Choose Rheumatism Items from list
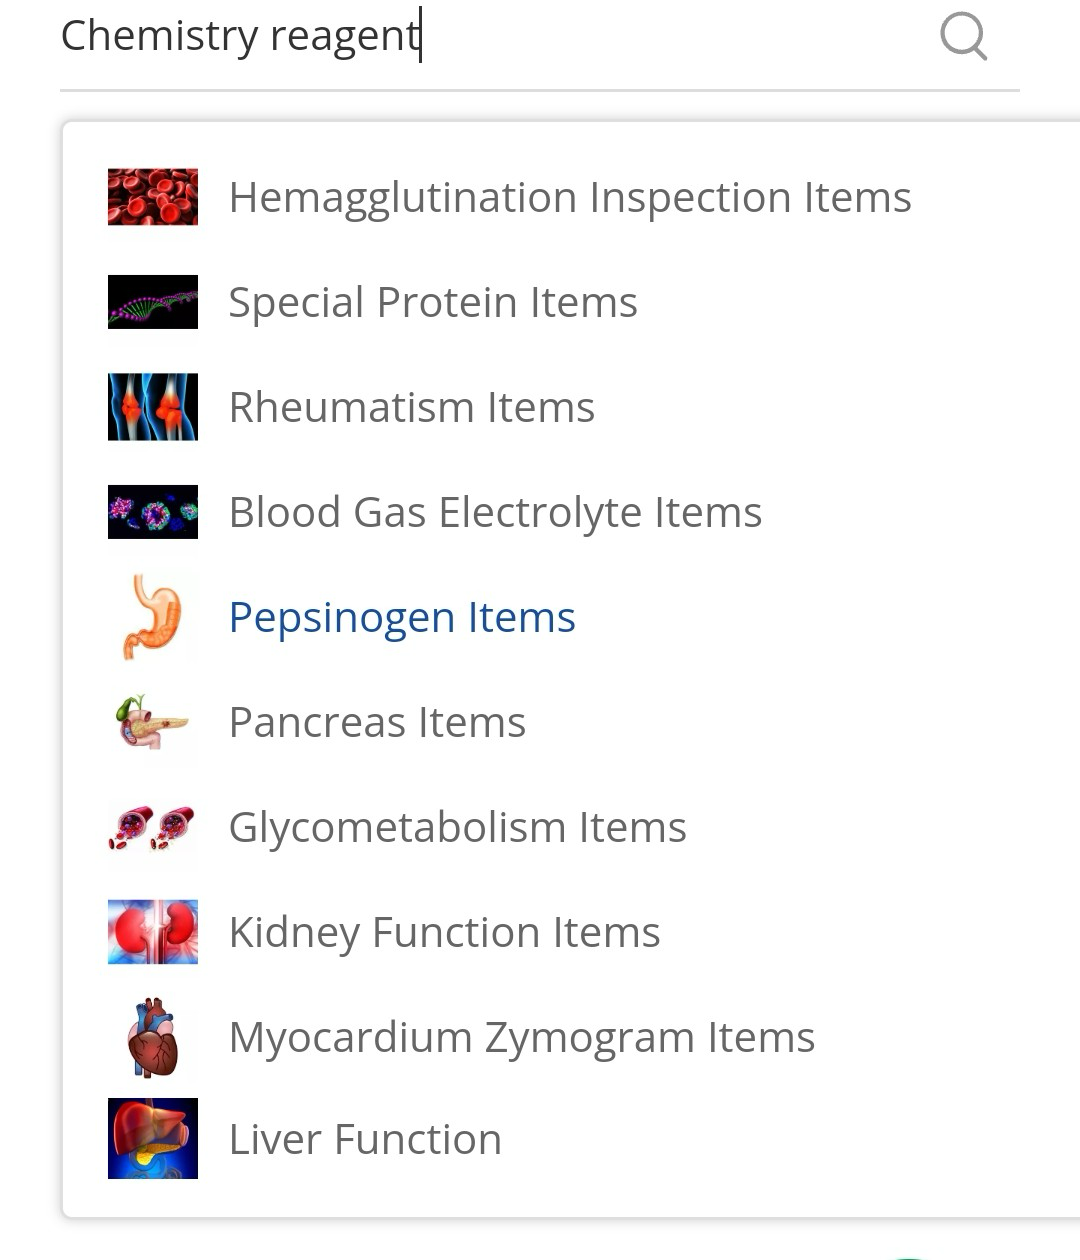1080x1260 pixels. (x=411, y=407)
